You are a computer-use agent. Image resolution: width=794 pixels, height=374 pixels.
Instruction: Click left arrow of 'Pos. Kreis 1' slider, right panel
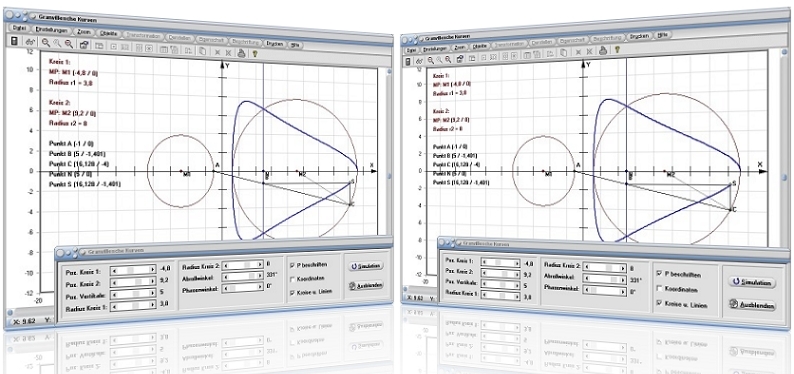coord(484,263)
